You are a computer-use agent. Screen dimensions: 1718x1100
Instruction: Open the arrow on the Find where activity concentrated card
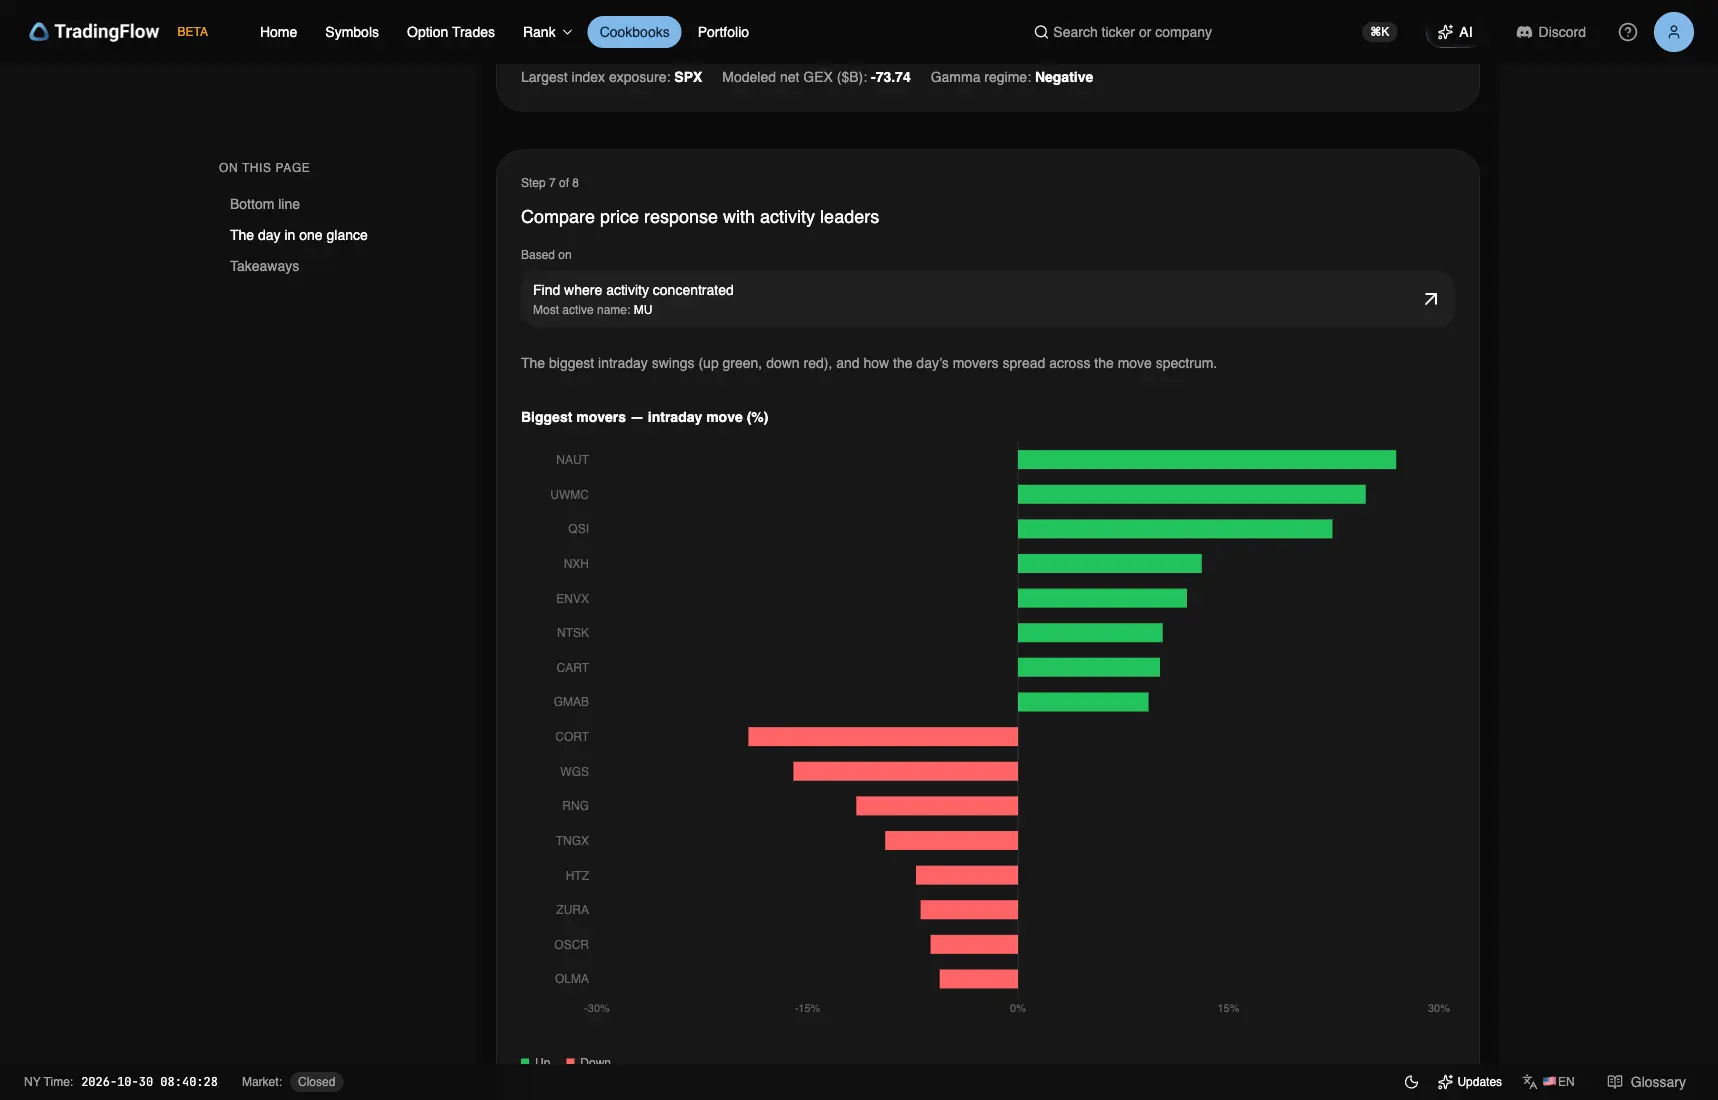[1430, 299]
